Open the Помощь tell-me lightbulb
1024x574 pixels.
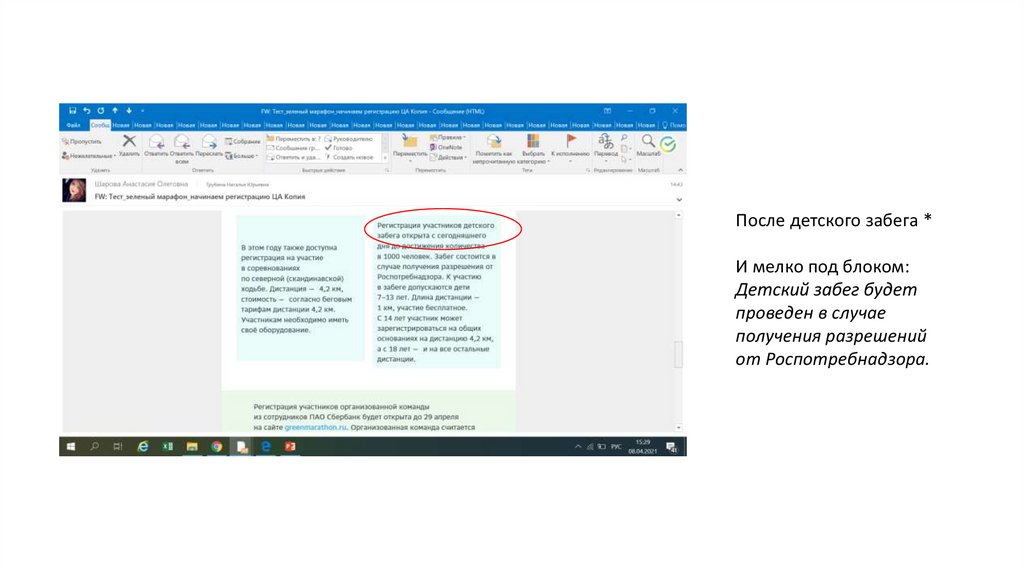[x=674, y=125]
